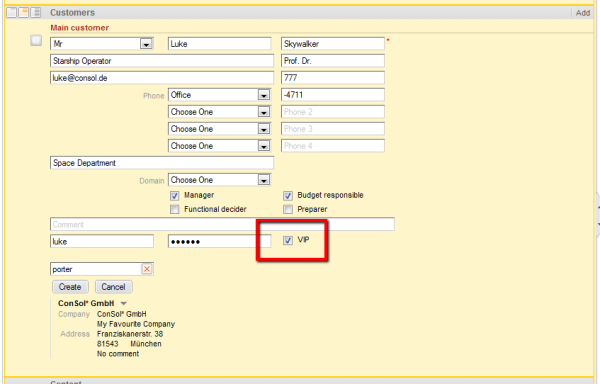Check the Preparer checkbox
This screenshot has height=384, width=600.
tap(288, 209)
